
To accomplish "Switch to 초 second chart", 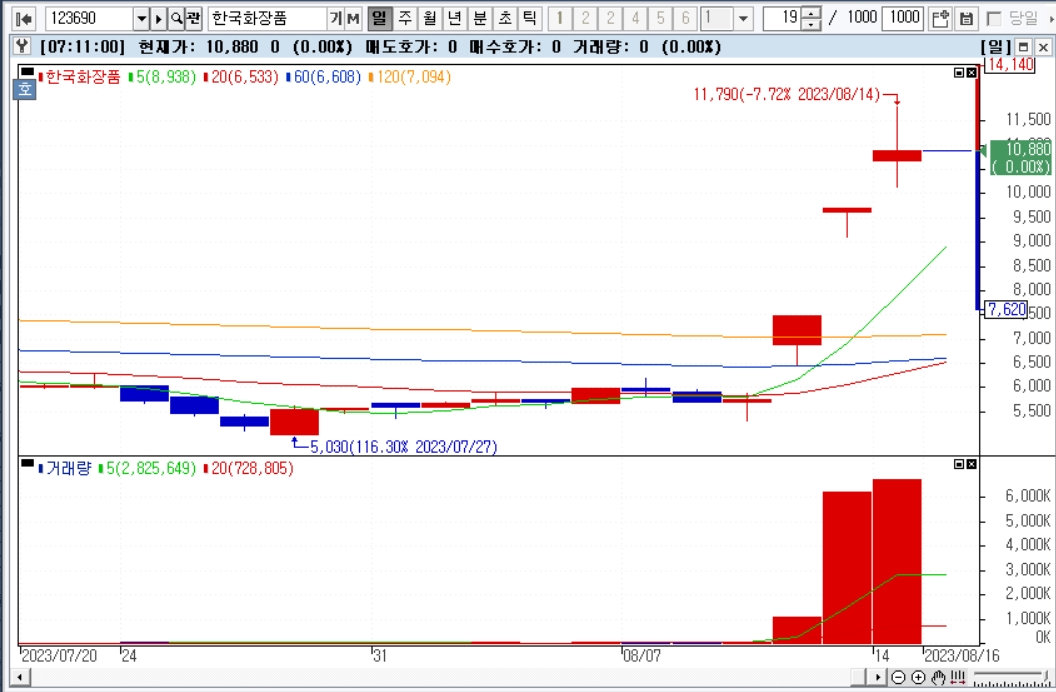I will [x=505, y=19].
